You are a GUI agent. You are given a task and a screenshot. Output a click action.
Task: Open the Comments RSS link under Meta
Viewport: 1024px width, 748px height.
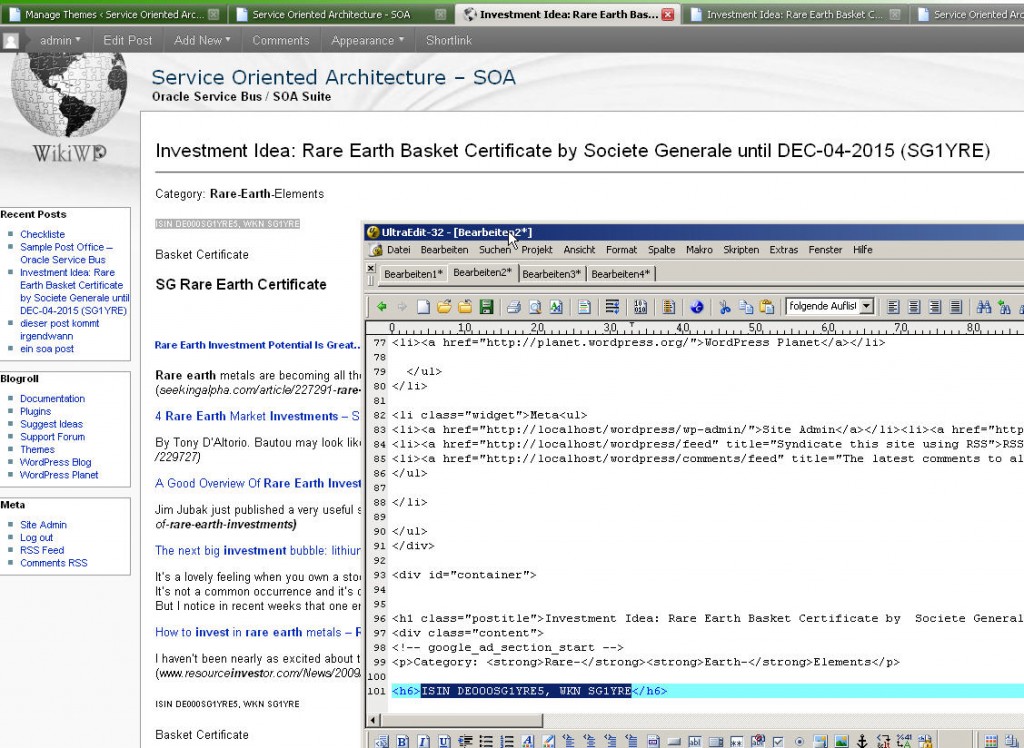point(54,563)
